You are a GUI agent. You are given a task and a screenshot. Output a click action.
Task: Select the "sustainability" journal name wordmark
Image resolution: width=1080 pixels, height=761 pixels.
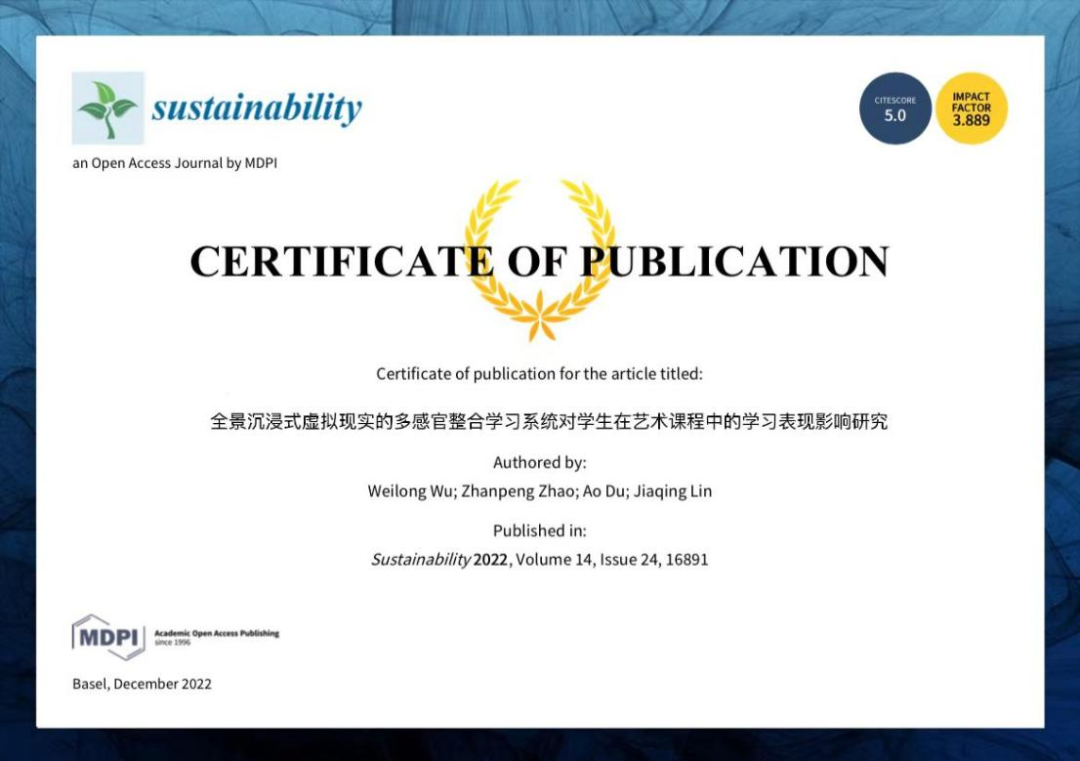(256, 108)
